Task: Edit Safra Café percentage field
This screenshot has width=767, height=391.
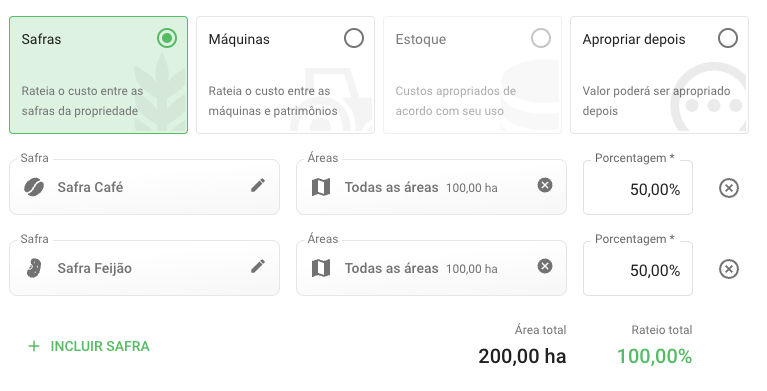Action: pyautogui.click(x=638, y=188)
